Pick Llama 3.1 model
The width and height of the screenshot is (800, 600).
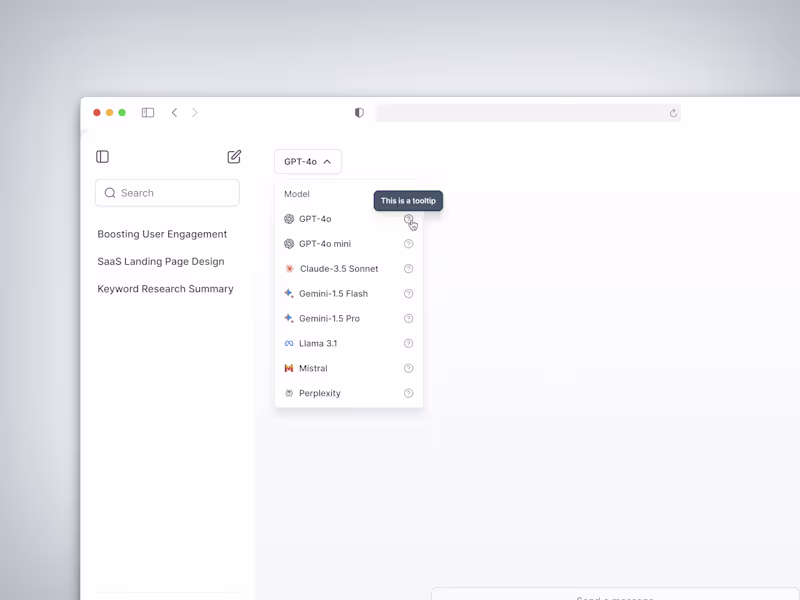(349, 344)
